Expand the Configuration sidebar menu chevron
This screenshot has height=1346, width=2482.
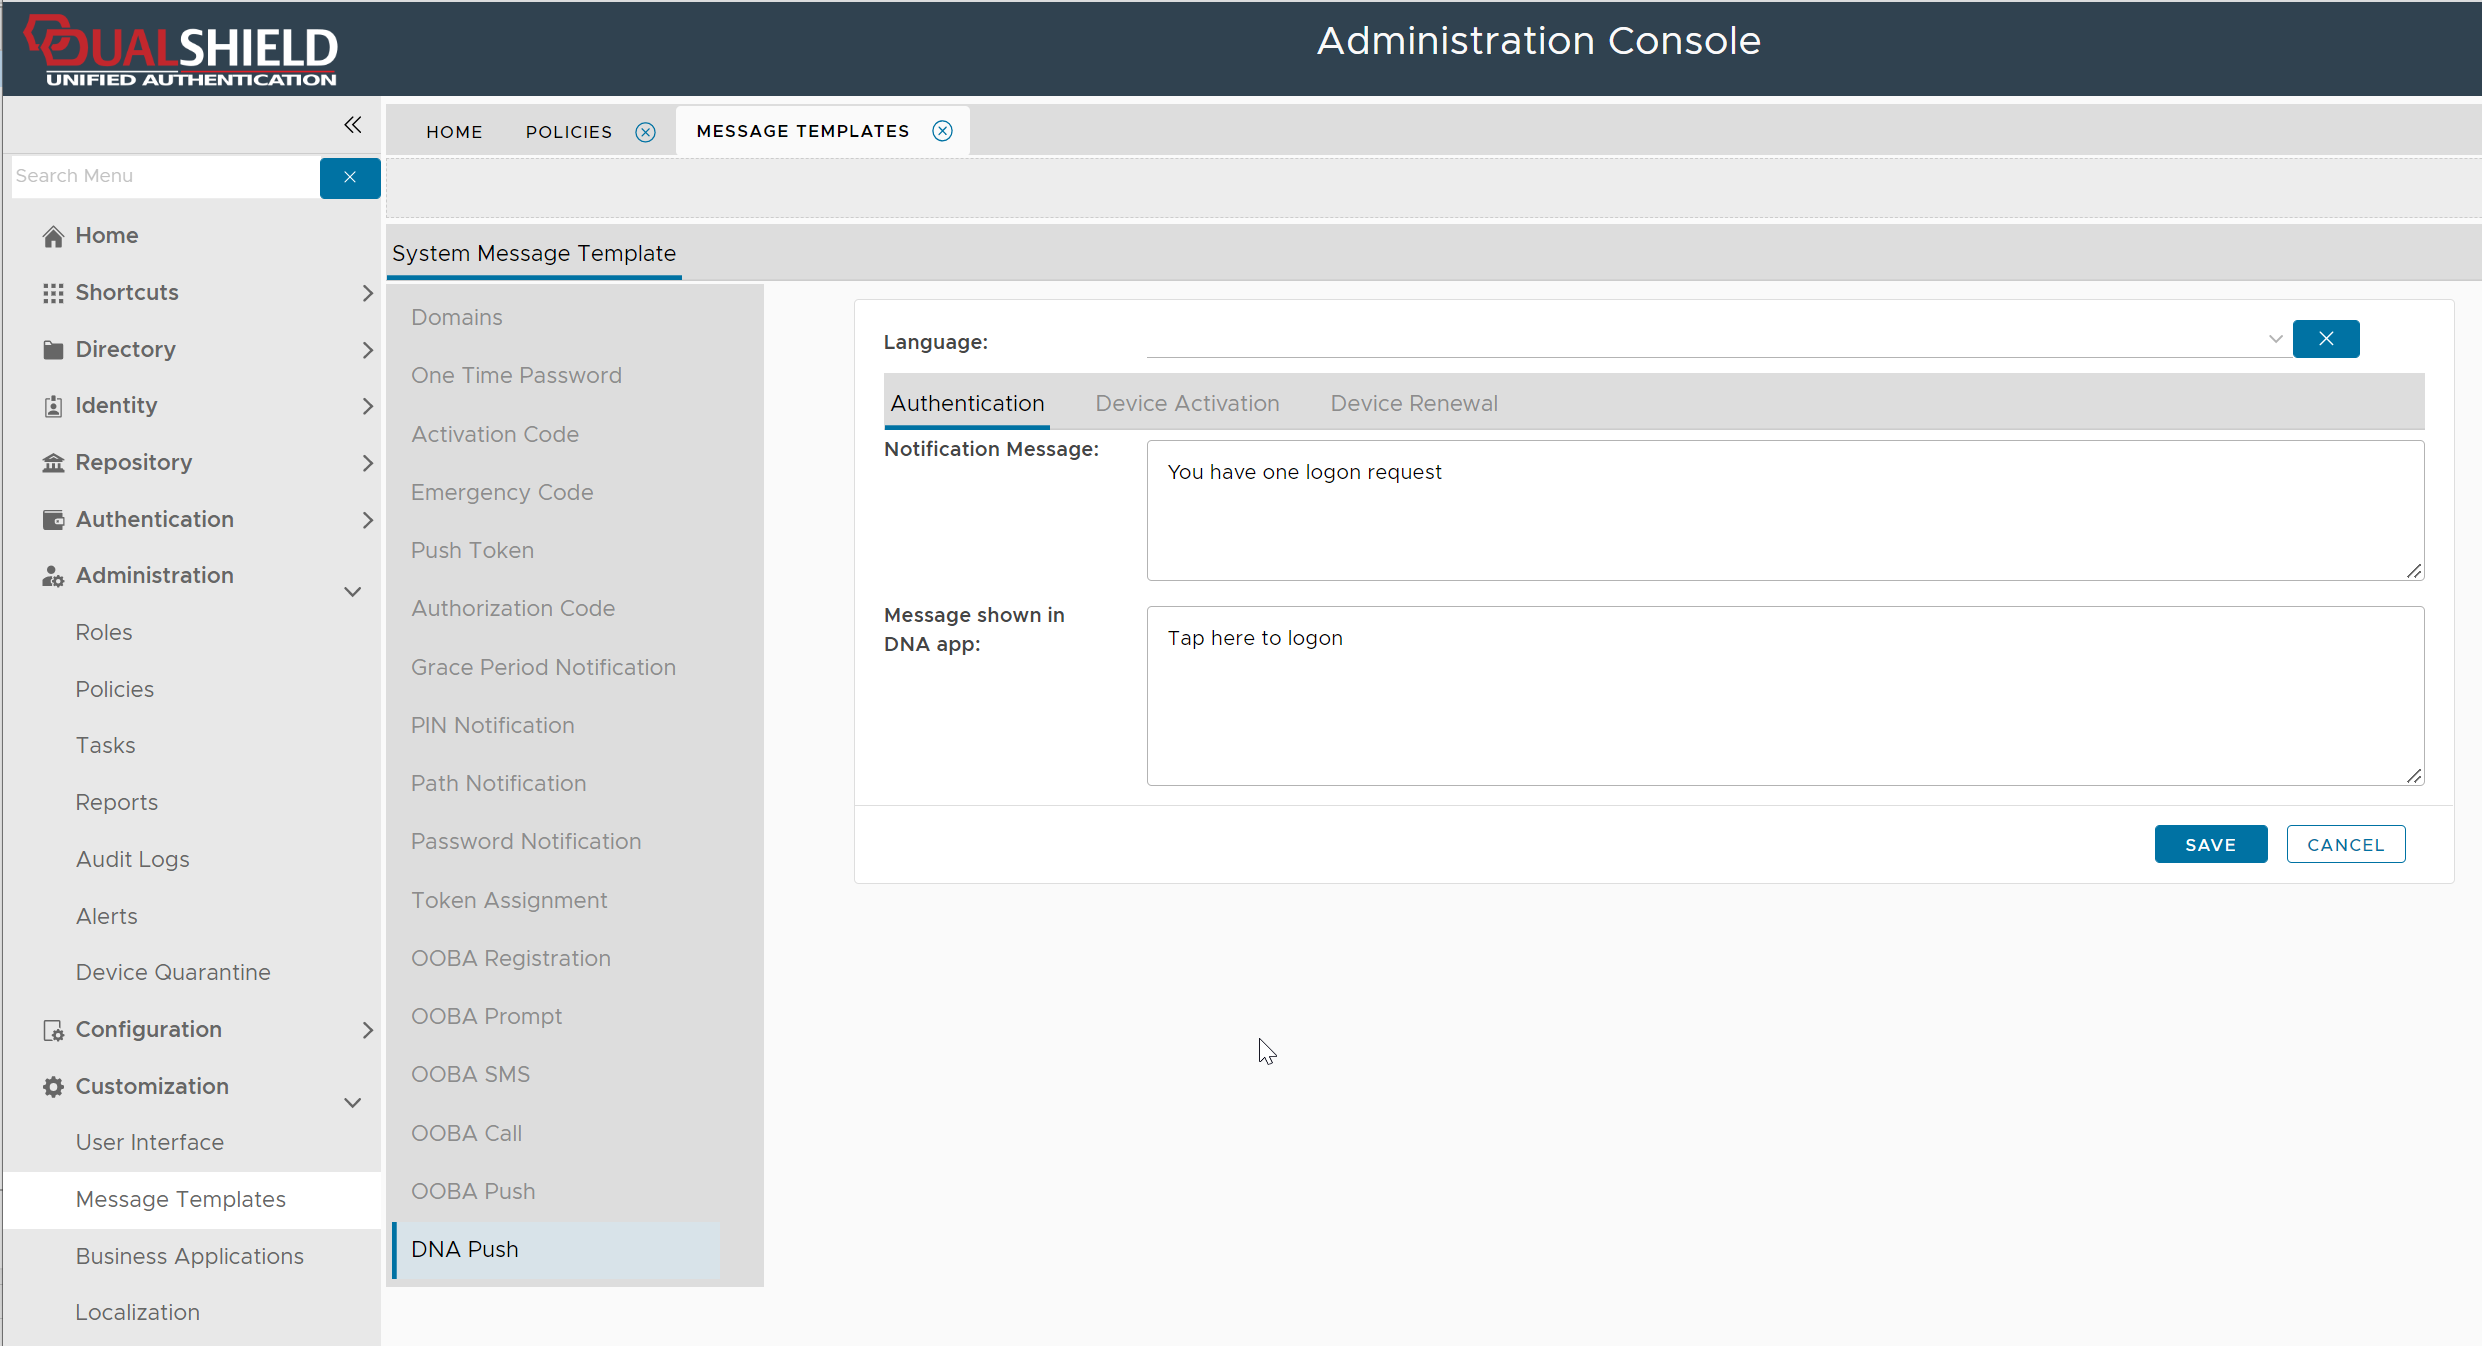pos(367,1030)
